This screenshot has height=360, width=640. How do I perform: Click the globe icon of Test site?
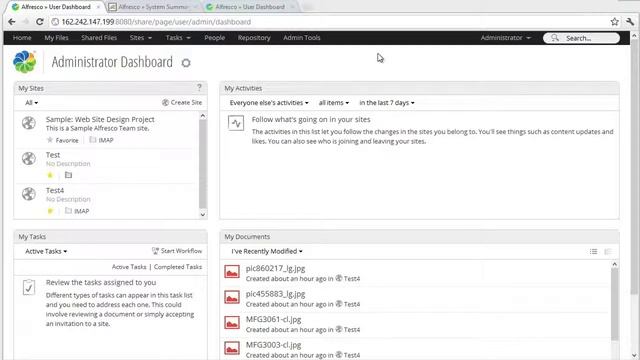pyautogui.click(x=29, y=158)
